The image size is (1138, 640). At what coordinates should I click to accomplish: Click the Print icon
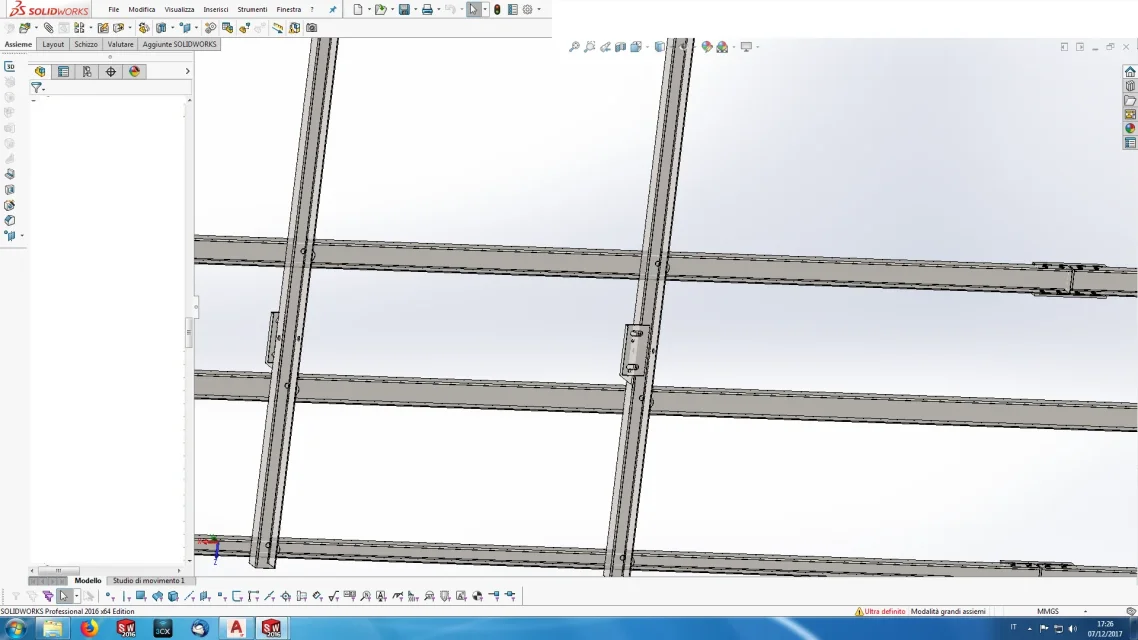427,9
